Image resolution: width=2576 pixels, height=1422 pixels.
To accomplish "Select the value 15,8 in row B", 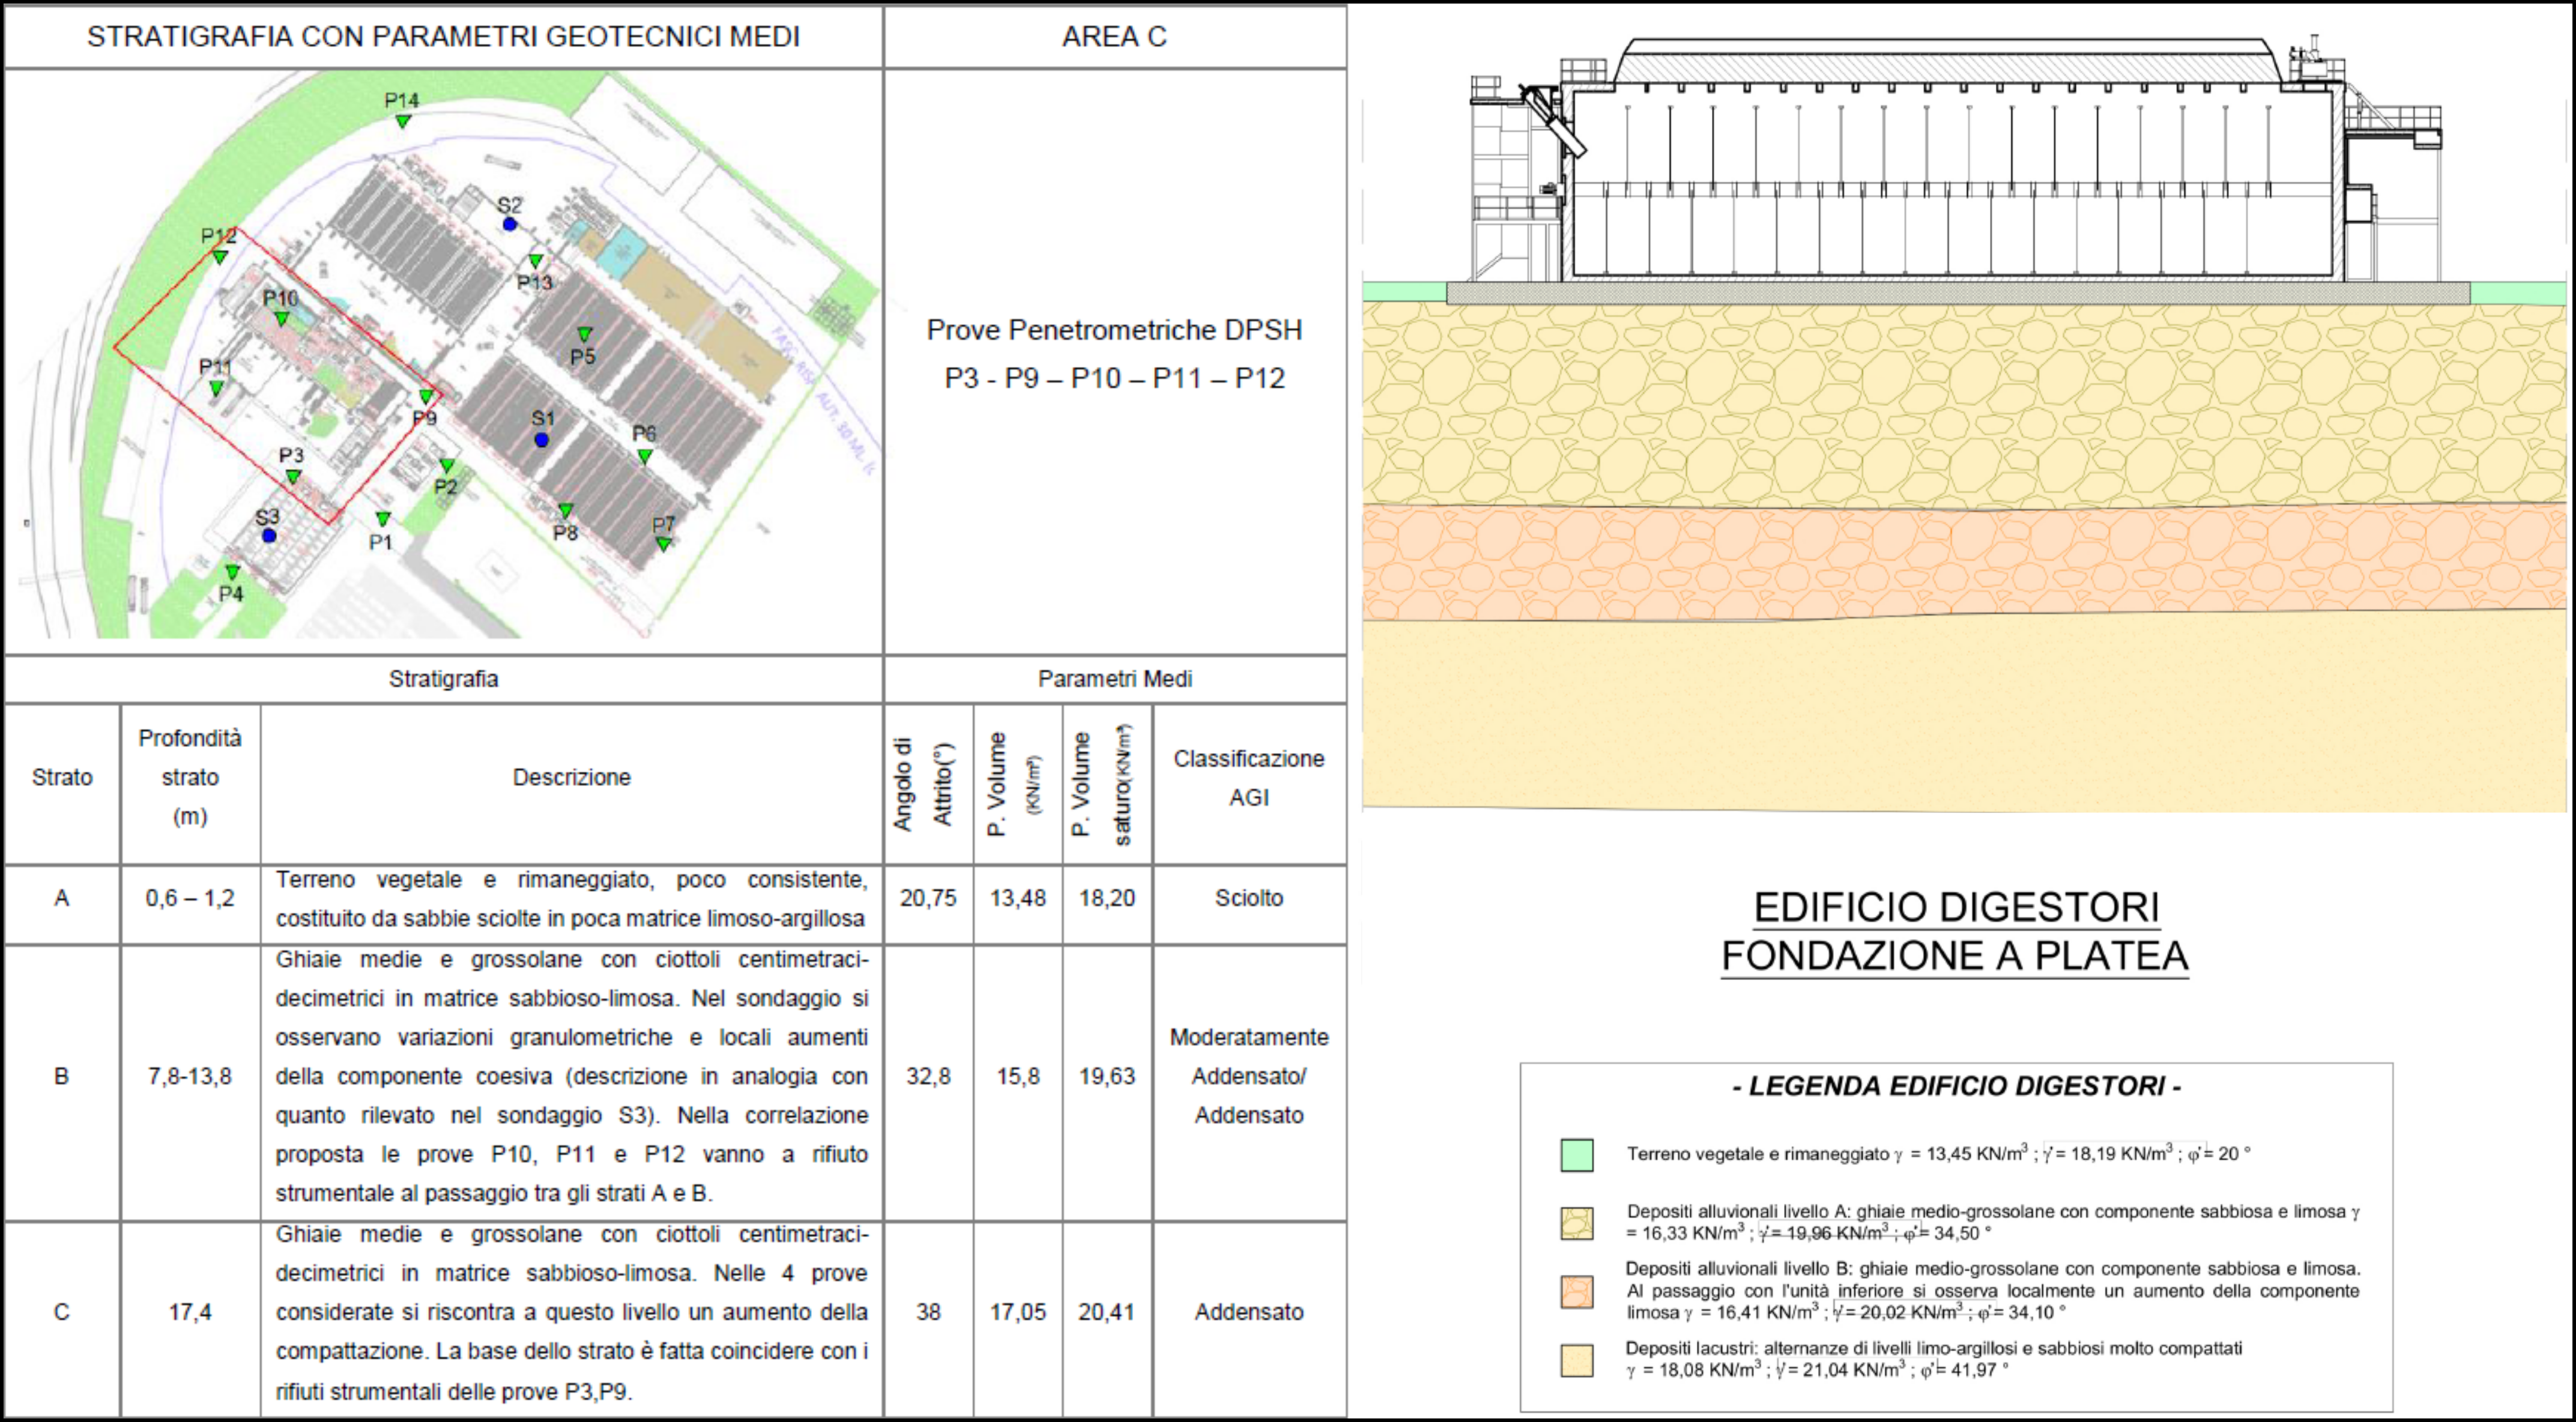I will click(x=1018, y=1076).
